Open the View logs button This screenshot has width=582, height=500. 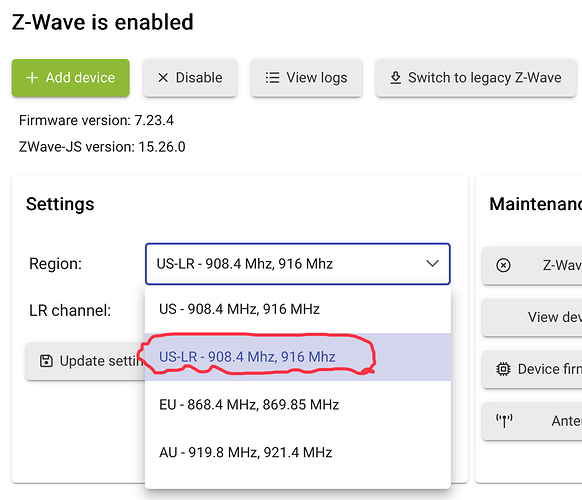pos(306,78)
